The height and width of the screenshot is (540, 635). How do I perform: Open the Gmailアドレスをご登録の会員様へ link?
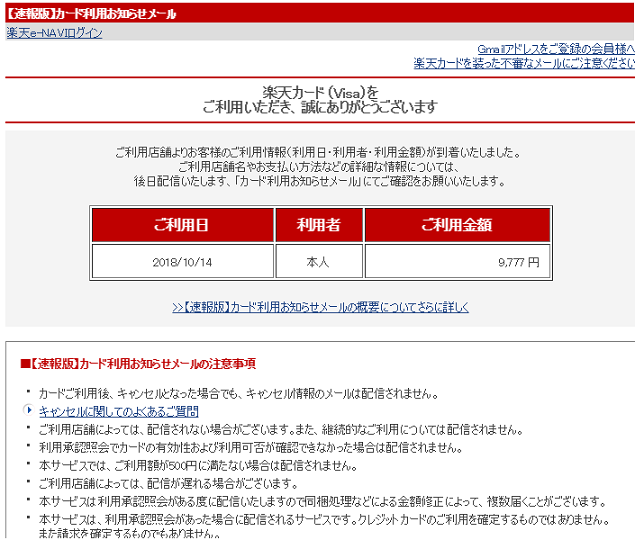point(556,49)
